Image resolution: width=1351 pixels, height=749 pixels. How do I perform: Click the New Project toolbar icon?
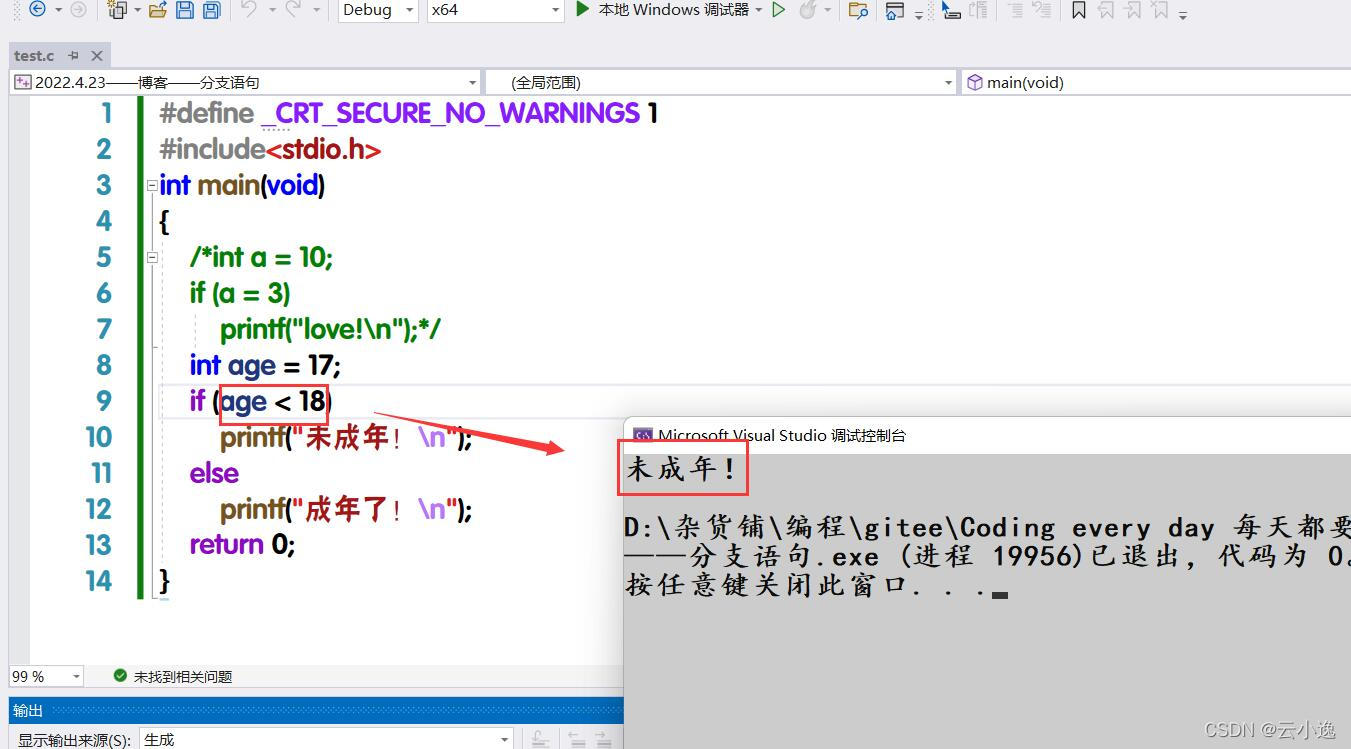[118, 10]
